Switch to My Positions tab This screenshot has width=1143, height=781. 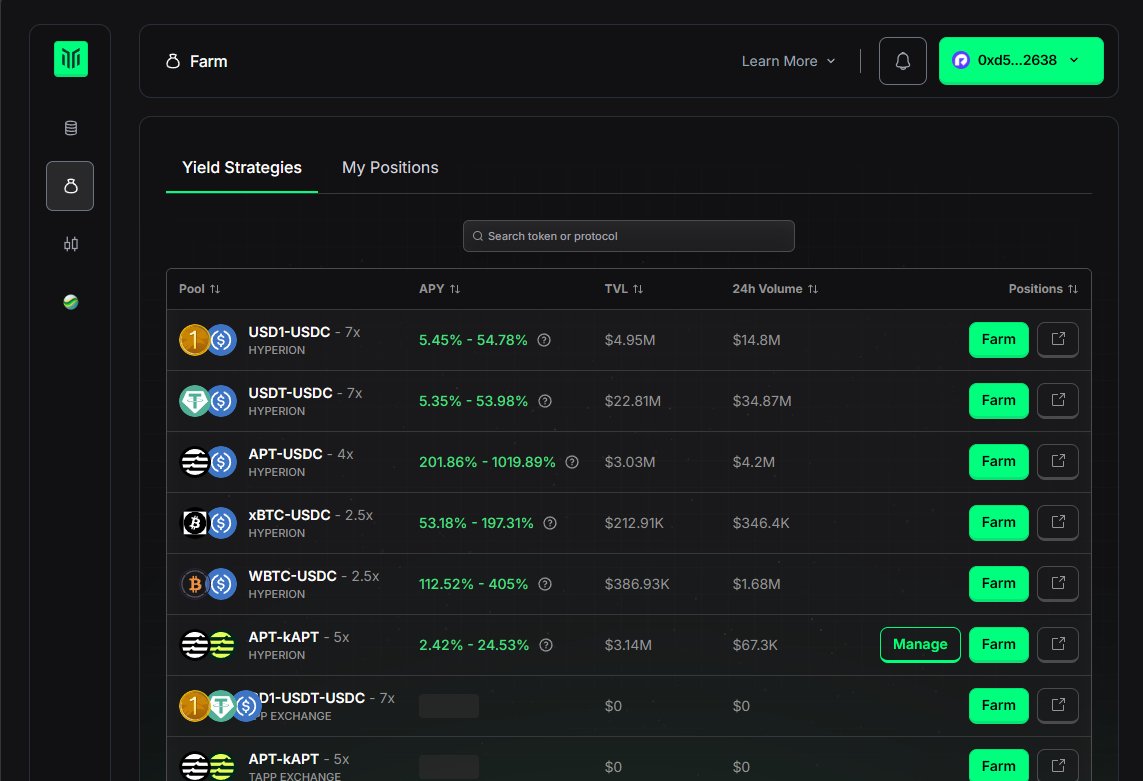point(390,168)
